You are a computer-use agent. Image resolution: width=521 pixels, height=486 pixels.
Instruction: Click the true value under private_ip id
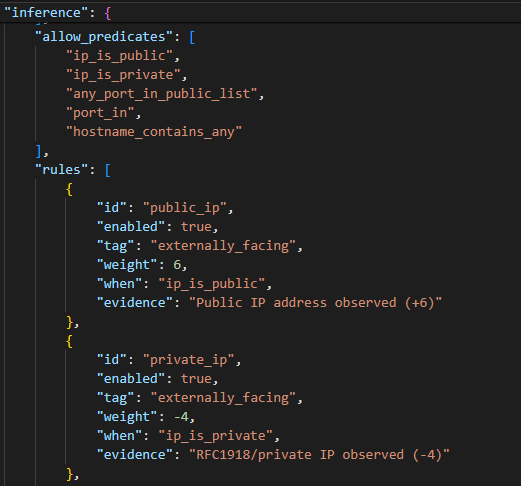(x=196, y=379)
